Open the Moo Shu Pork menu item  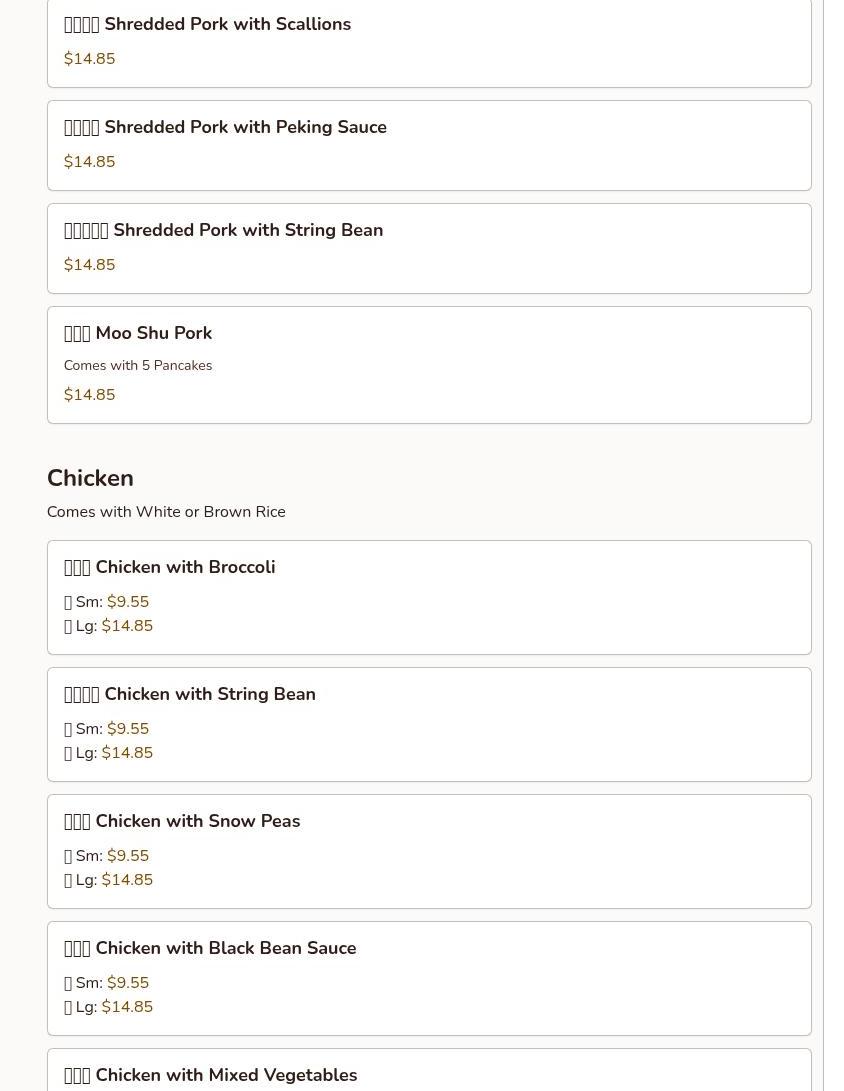[153, 334]
